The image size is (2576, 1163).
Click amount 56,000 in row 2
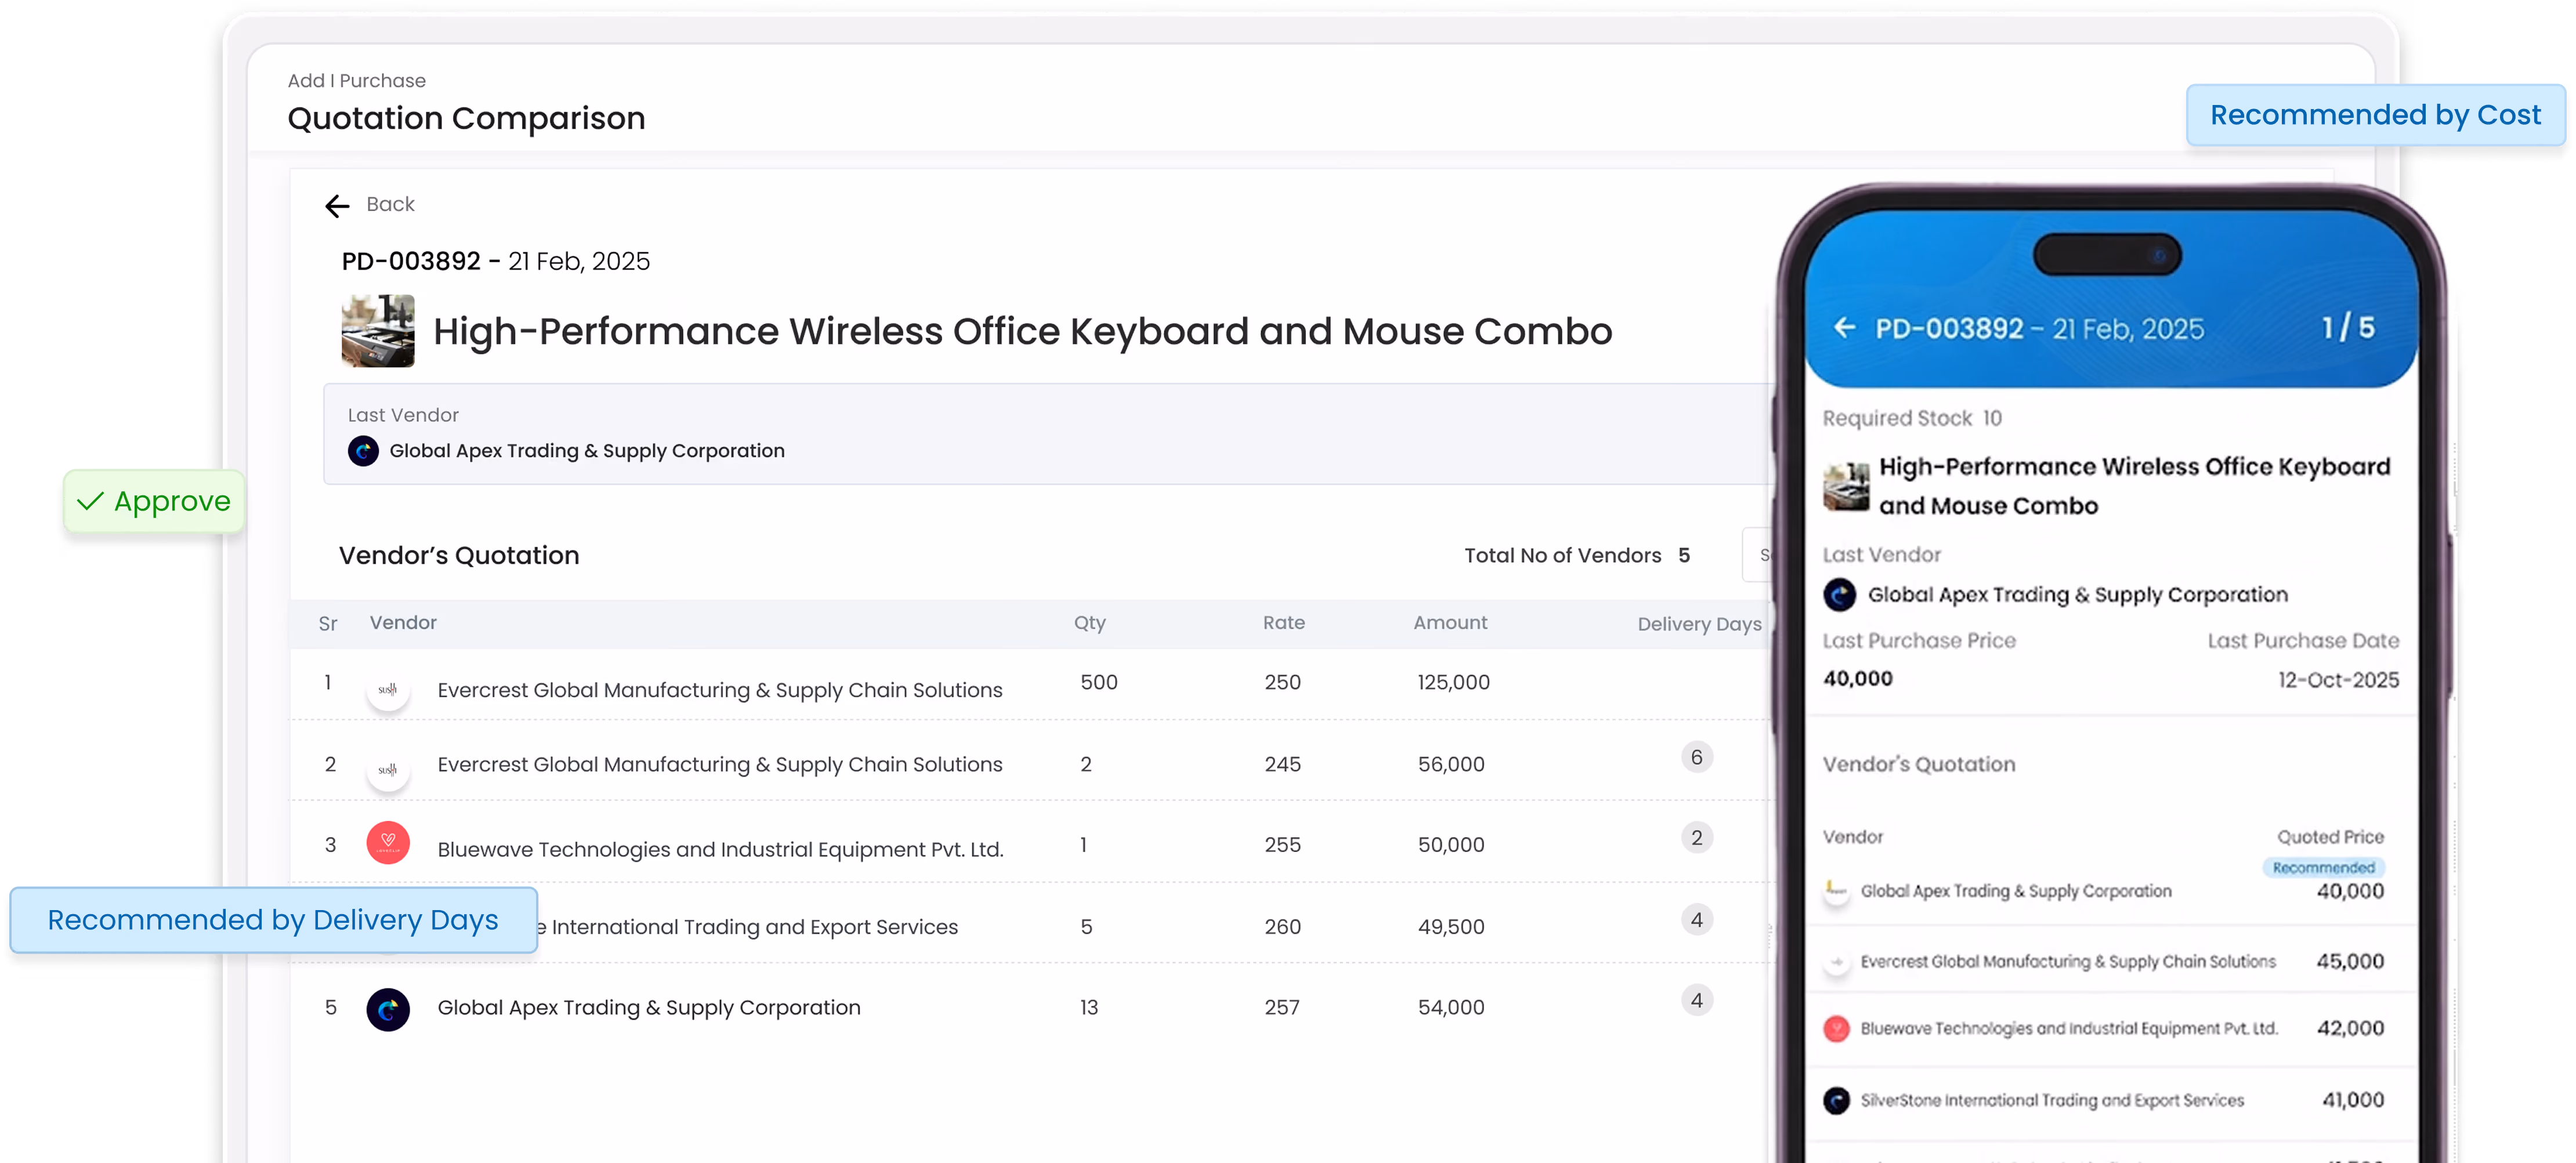[x=1451, y=764]
